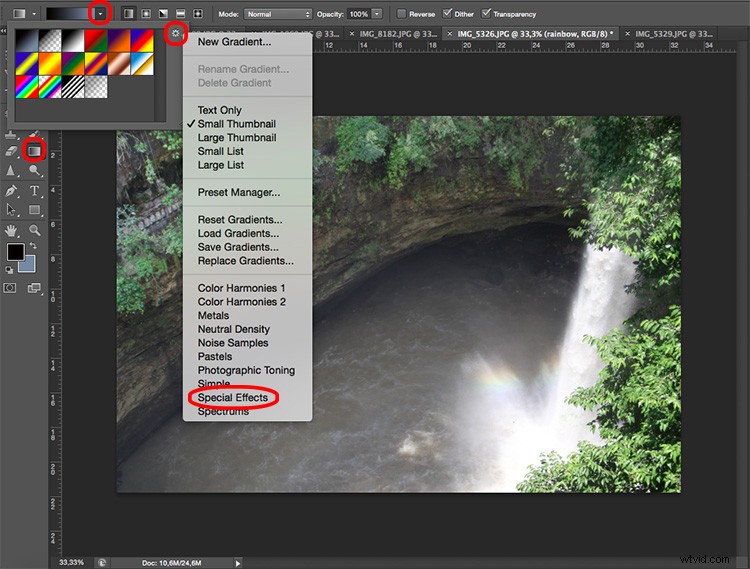Choose Reset Gradients... menu entry
The width and height of the screenshot is (750, 569).
point(240,220)
